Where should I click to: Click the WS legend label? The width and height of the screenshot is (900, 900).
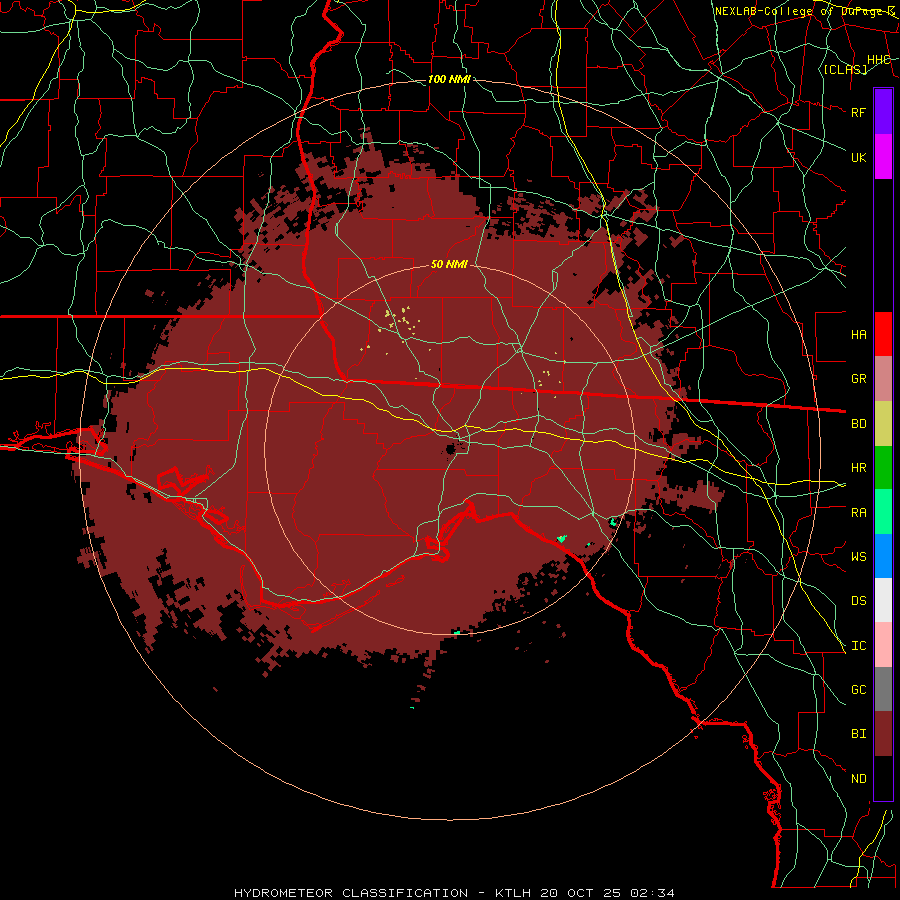click(858, 557)
